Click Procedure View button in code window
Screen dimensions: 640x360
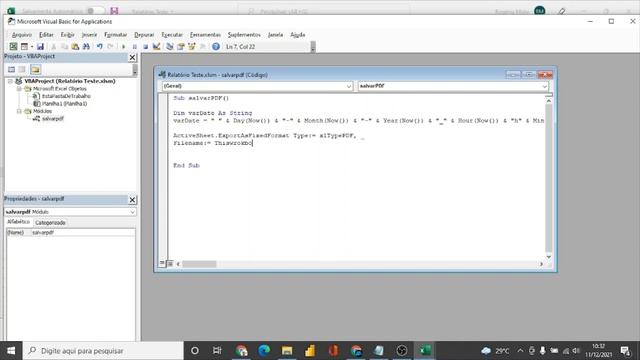162,264
